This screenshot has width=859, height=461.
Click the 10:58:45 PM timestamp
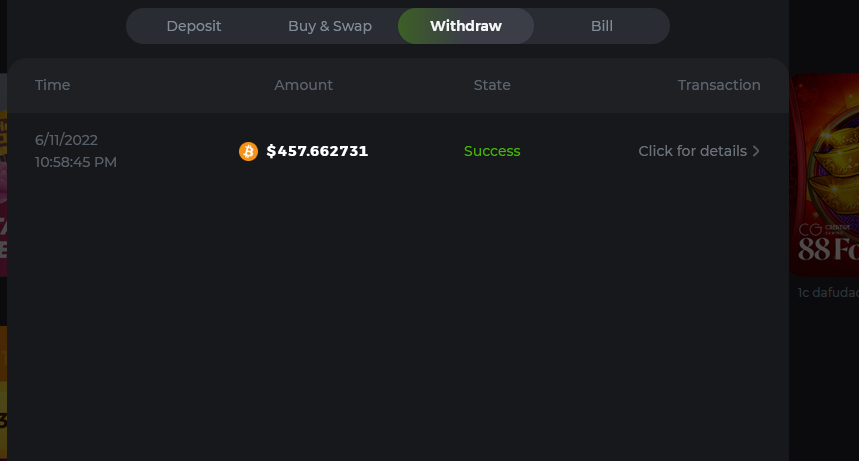pyautogui.click(x=76, y=162)
